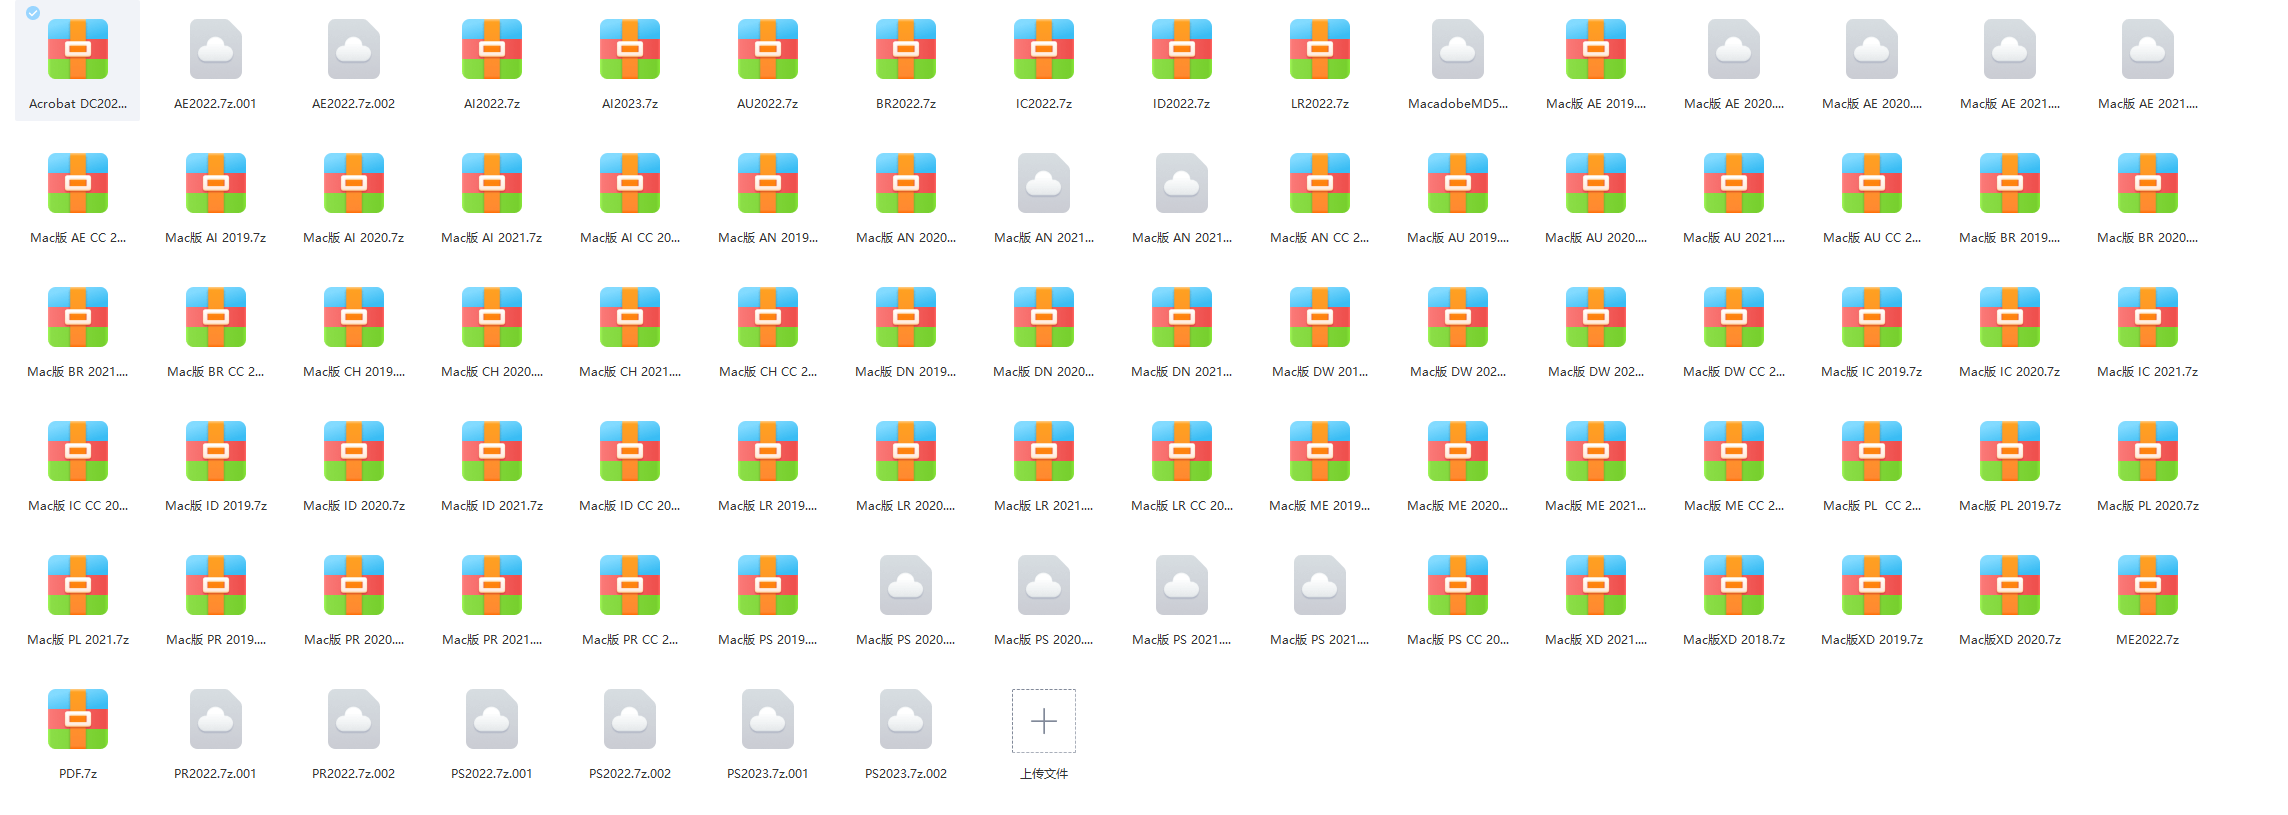Image resolution: width=2288 pixels, height=815 pixels.
Task: Click the ID2022.7z archive icon
Action: (x=1182, y=49)
